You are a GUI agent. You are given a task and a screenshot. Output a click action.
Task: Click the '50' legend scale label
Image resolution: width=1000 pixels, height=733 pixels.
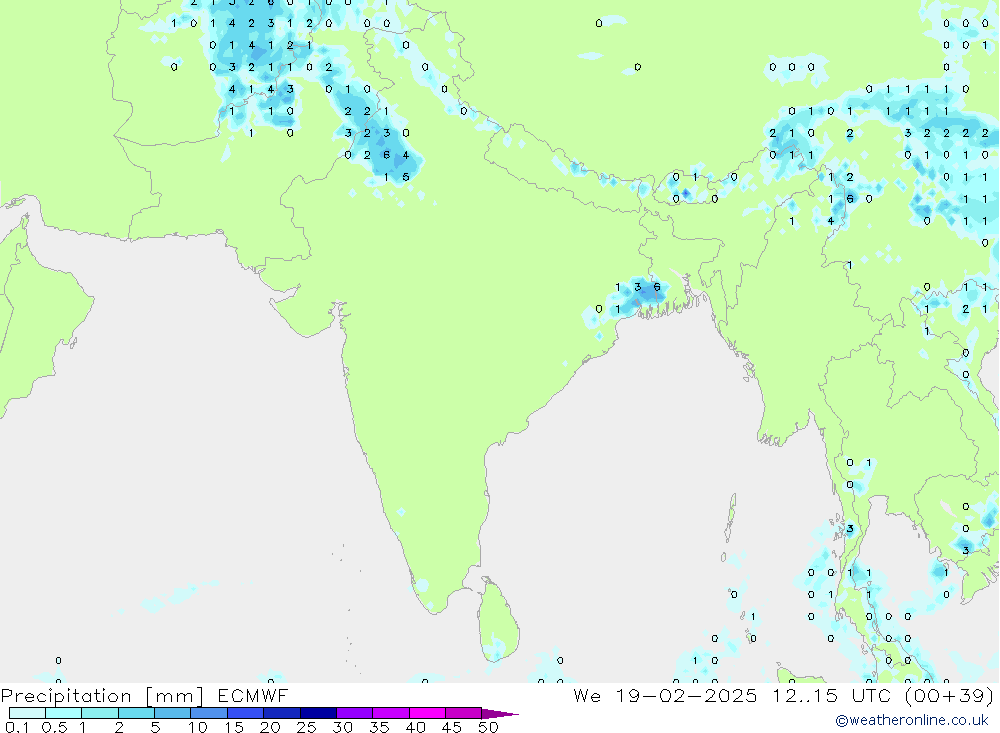(x=489, y=727)
